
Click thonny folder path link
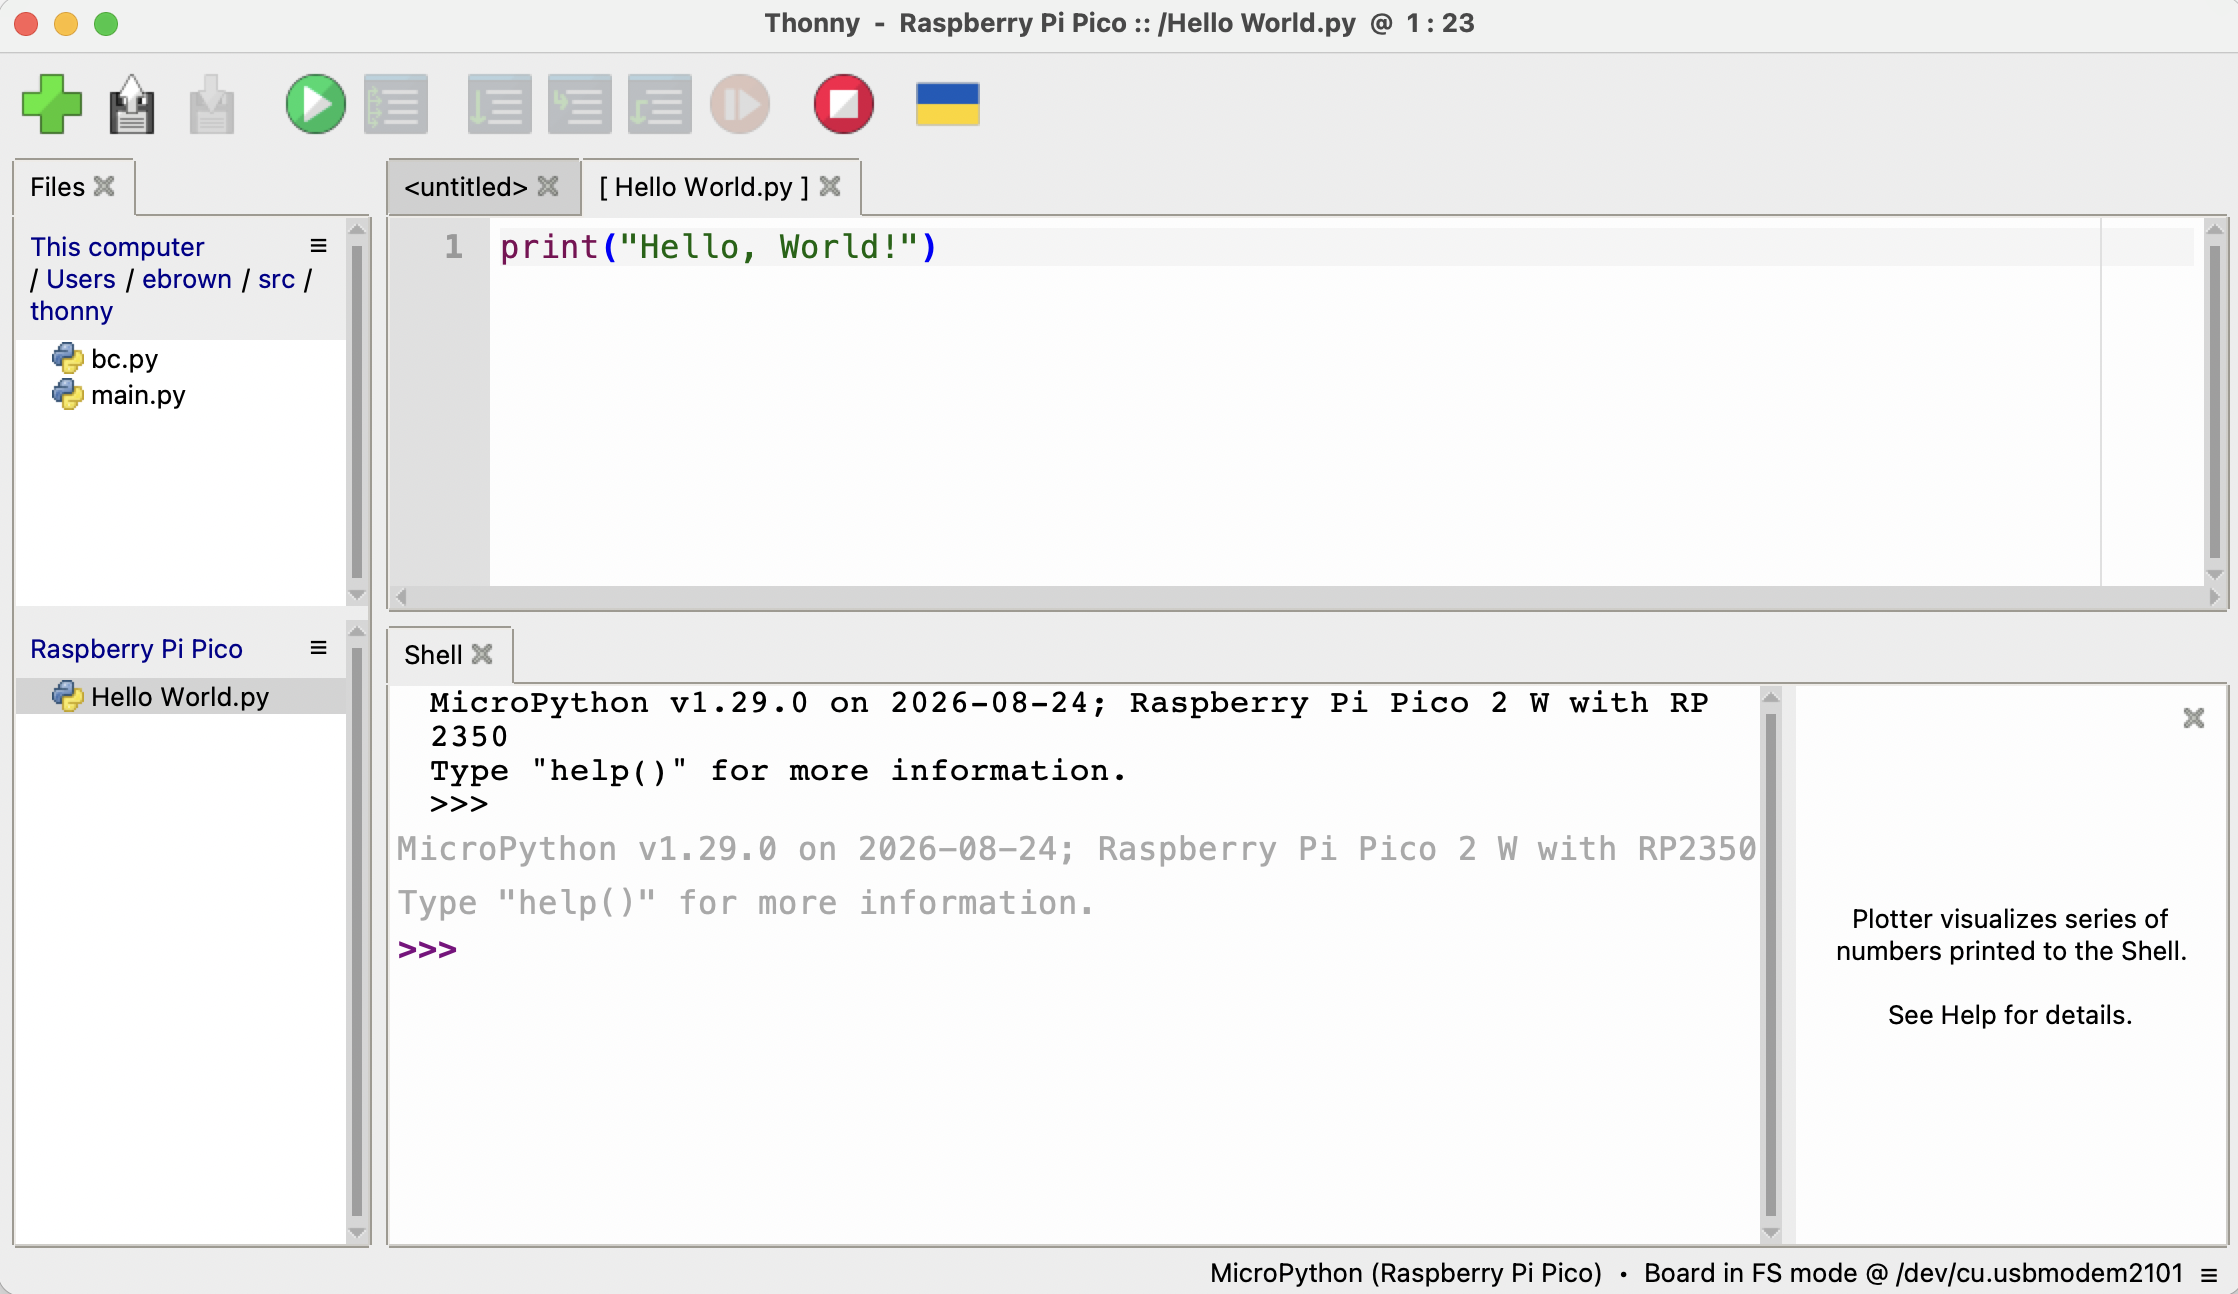[71, 311]
